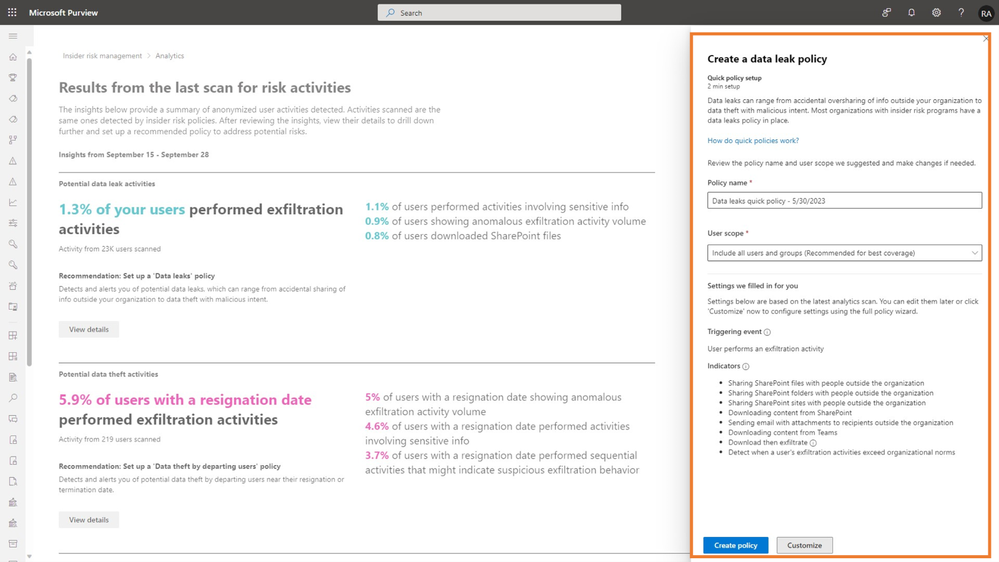Open the settings gear in header
The width and height of the screenshot is (999, 562).
936,12
